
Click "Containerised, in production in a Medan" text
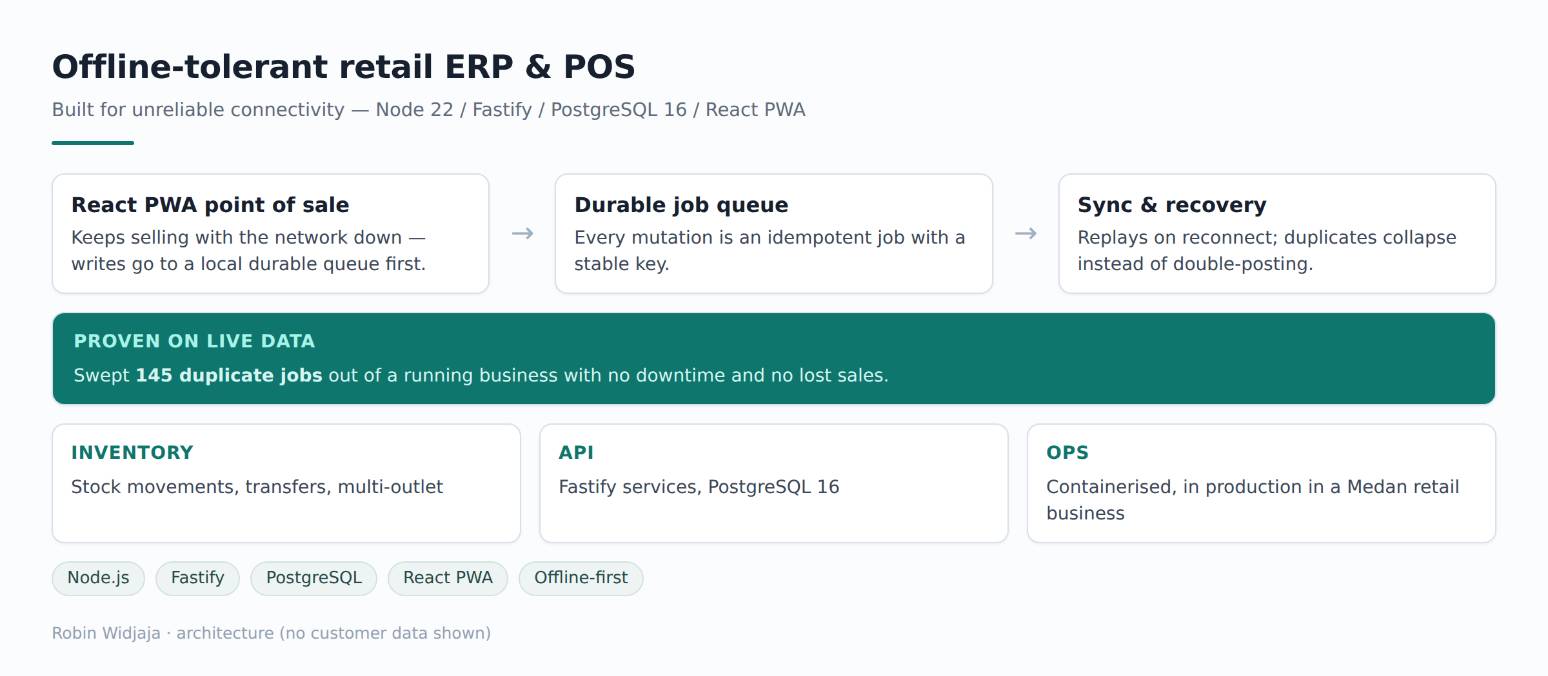click(1253, 500)
